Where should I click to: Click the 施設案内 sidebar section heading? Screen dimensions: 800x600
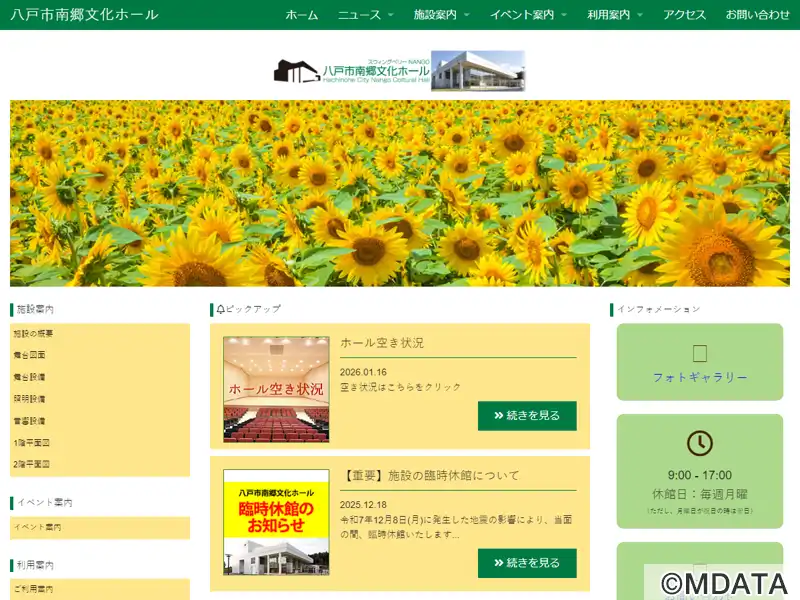point(35,310)
